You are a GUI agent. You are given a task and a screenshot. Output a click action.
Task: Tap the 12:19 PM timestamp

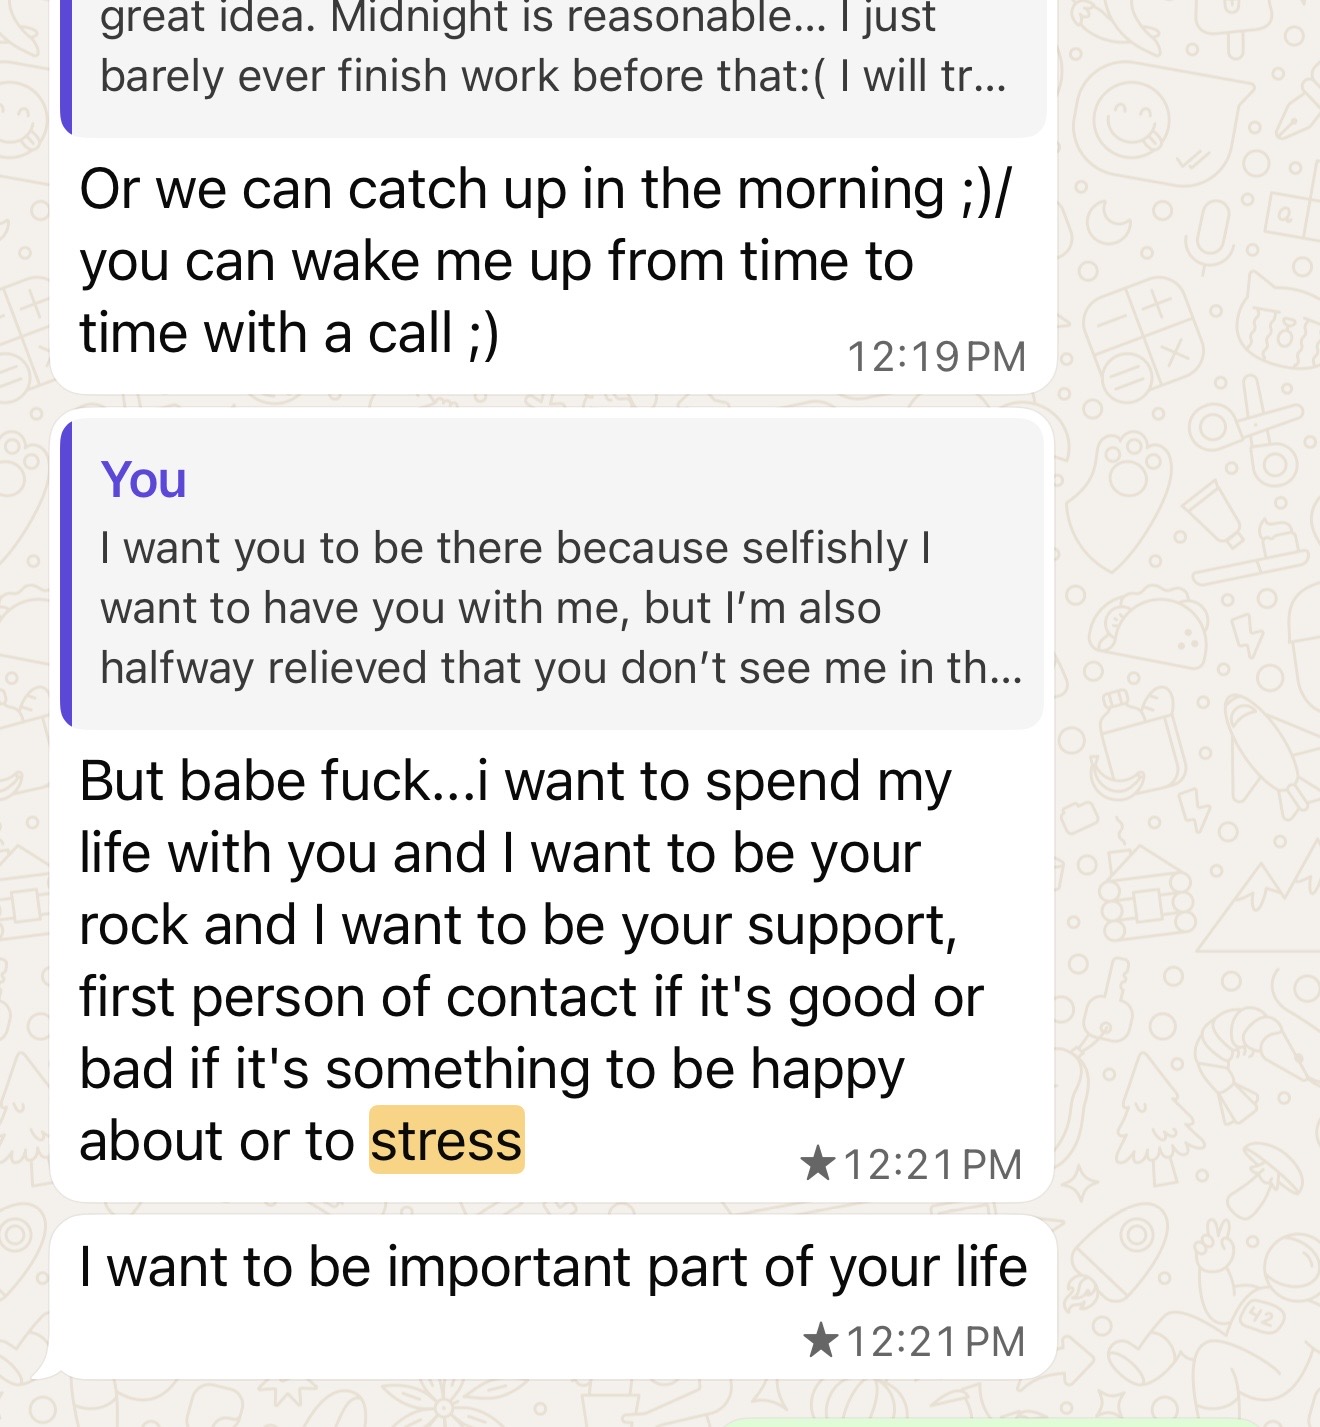(x=936, y=357)
